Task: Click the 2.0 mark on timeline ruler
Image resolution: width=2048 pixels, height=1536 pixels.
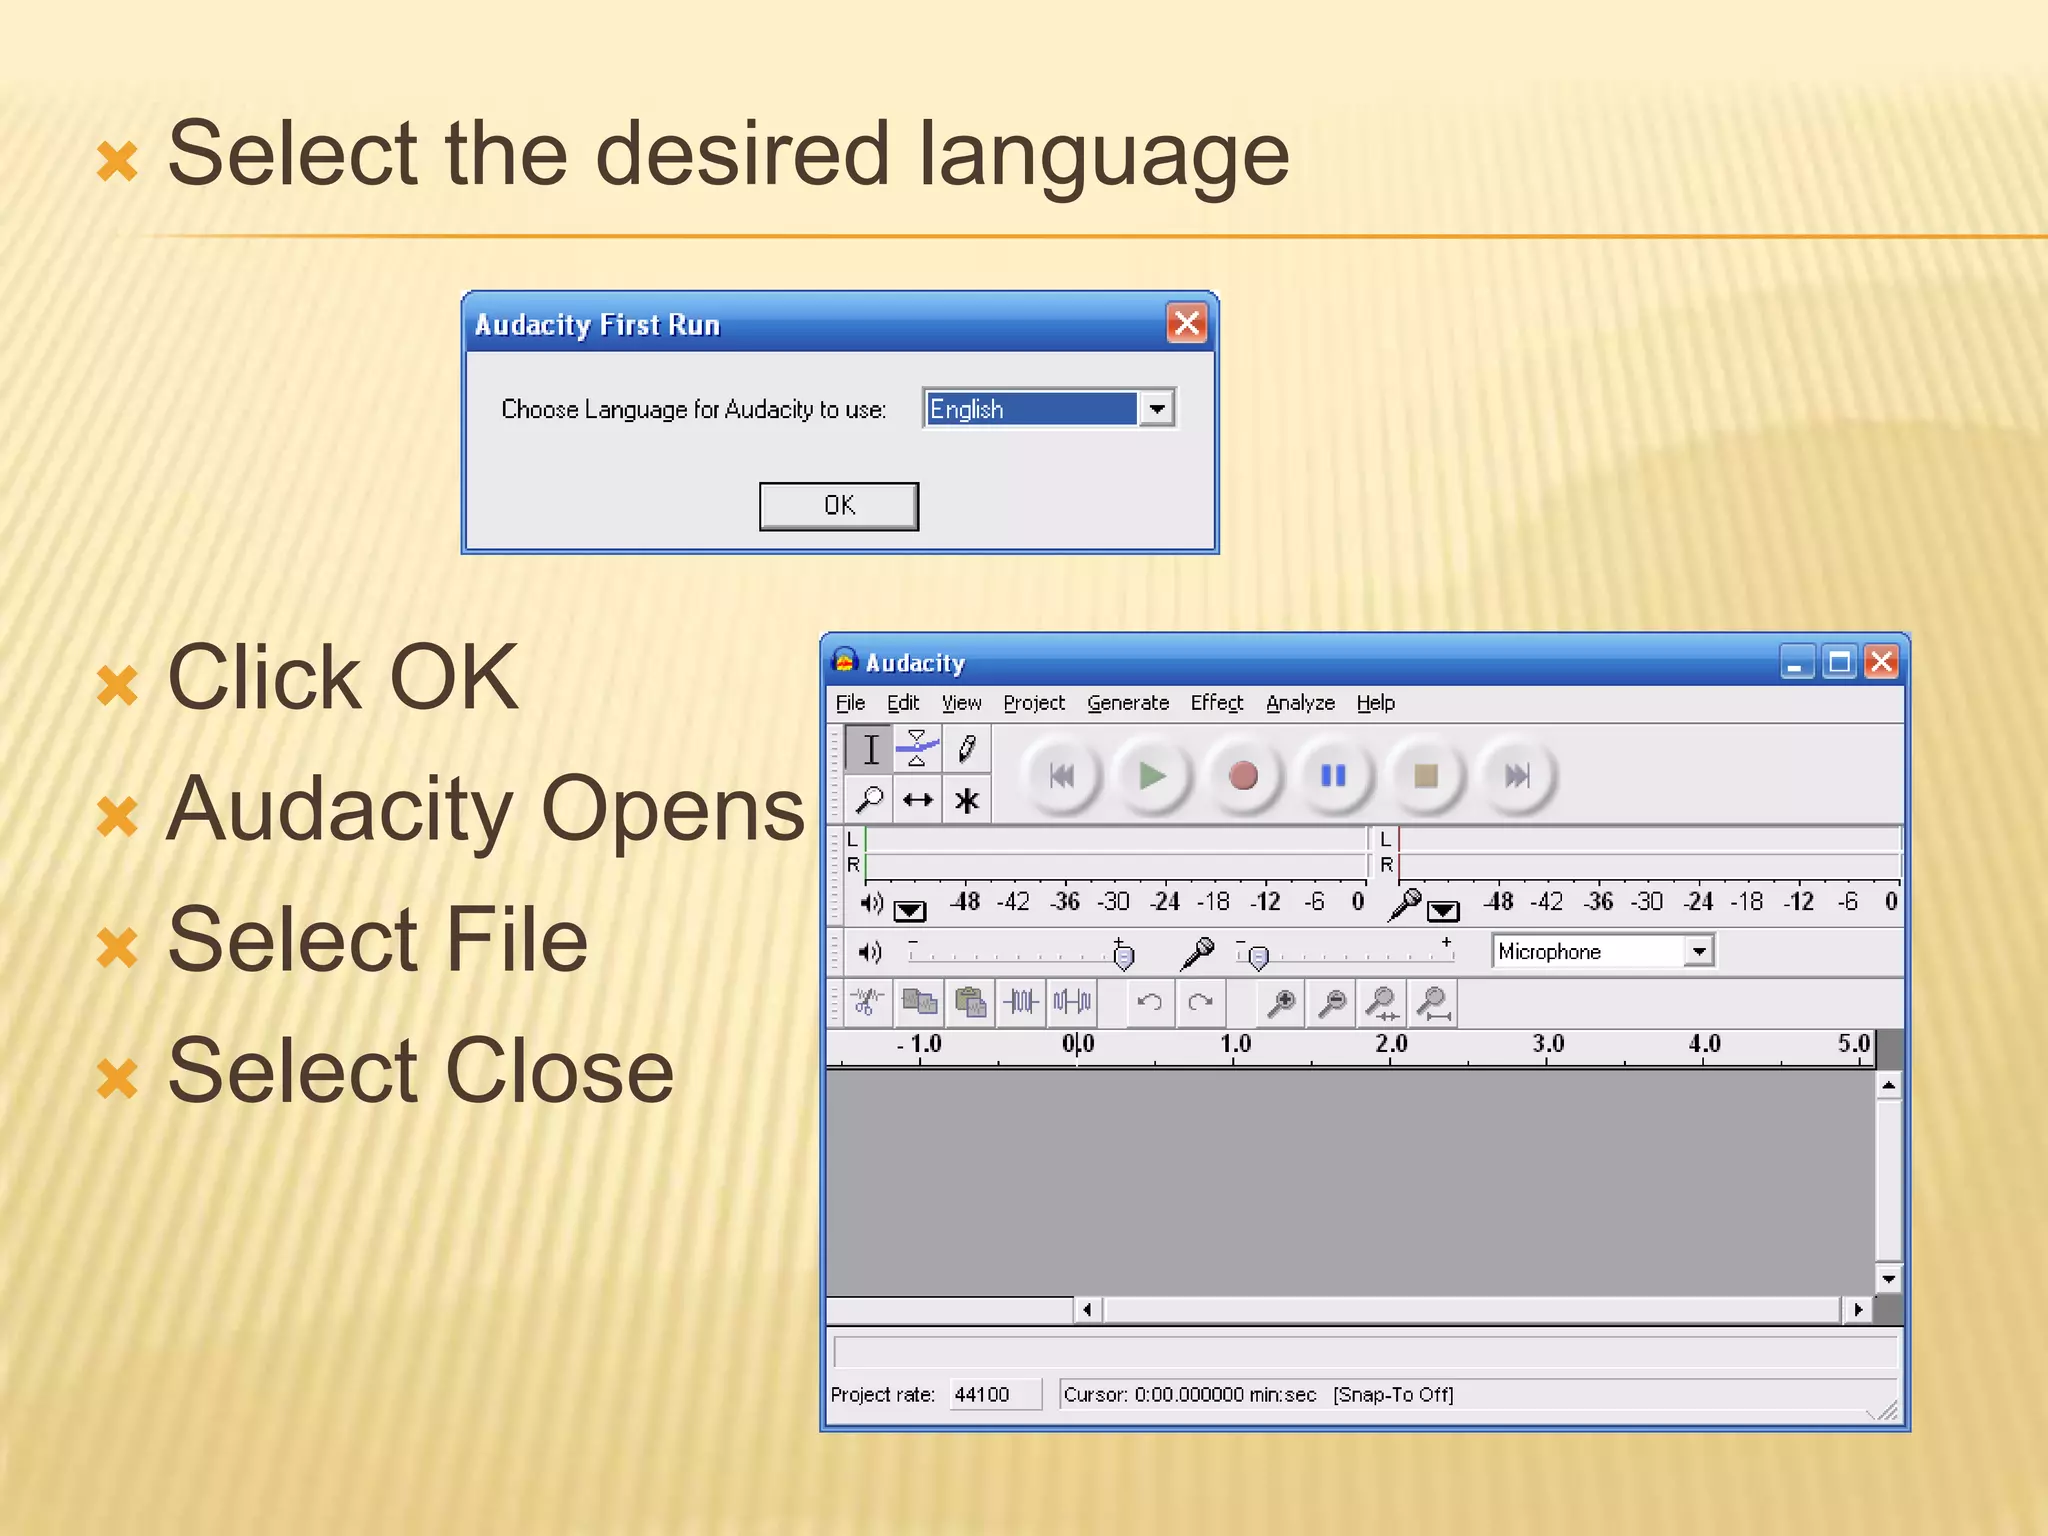Action: (x=1391, y=1044)
